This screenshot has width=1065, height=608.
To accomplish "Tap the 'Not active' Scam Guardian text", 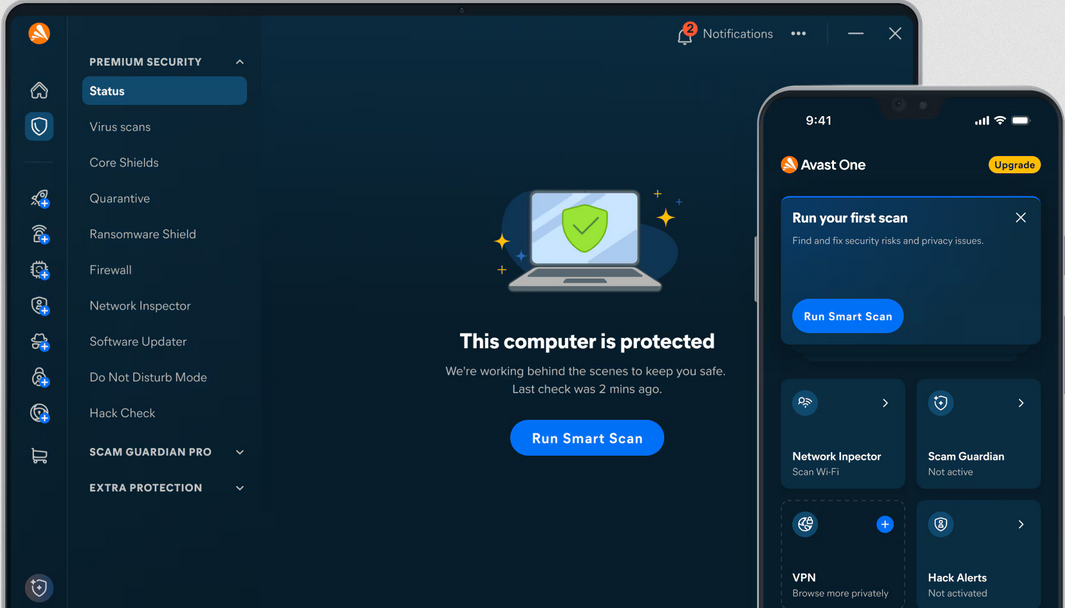I will pos(950,472).
